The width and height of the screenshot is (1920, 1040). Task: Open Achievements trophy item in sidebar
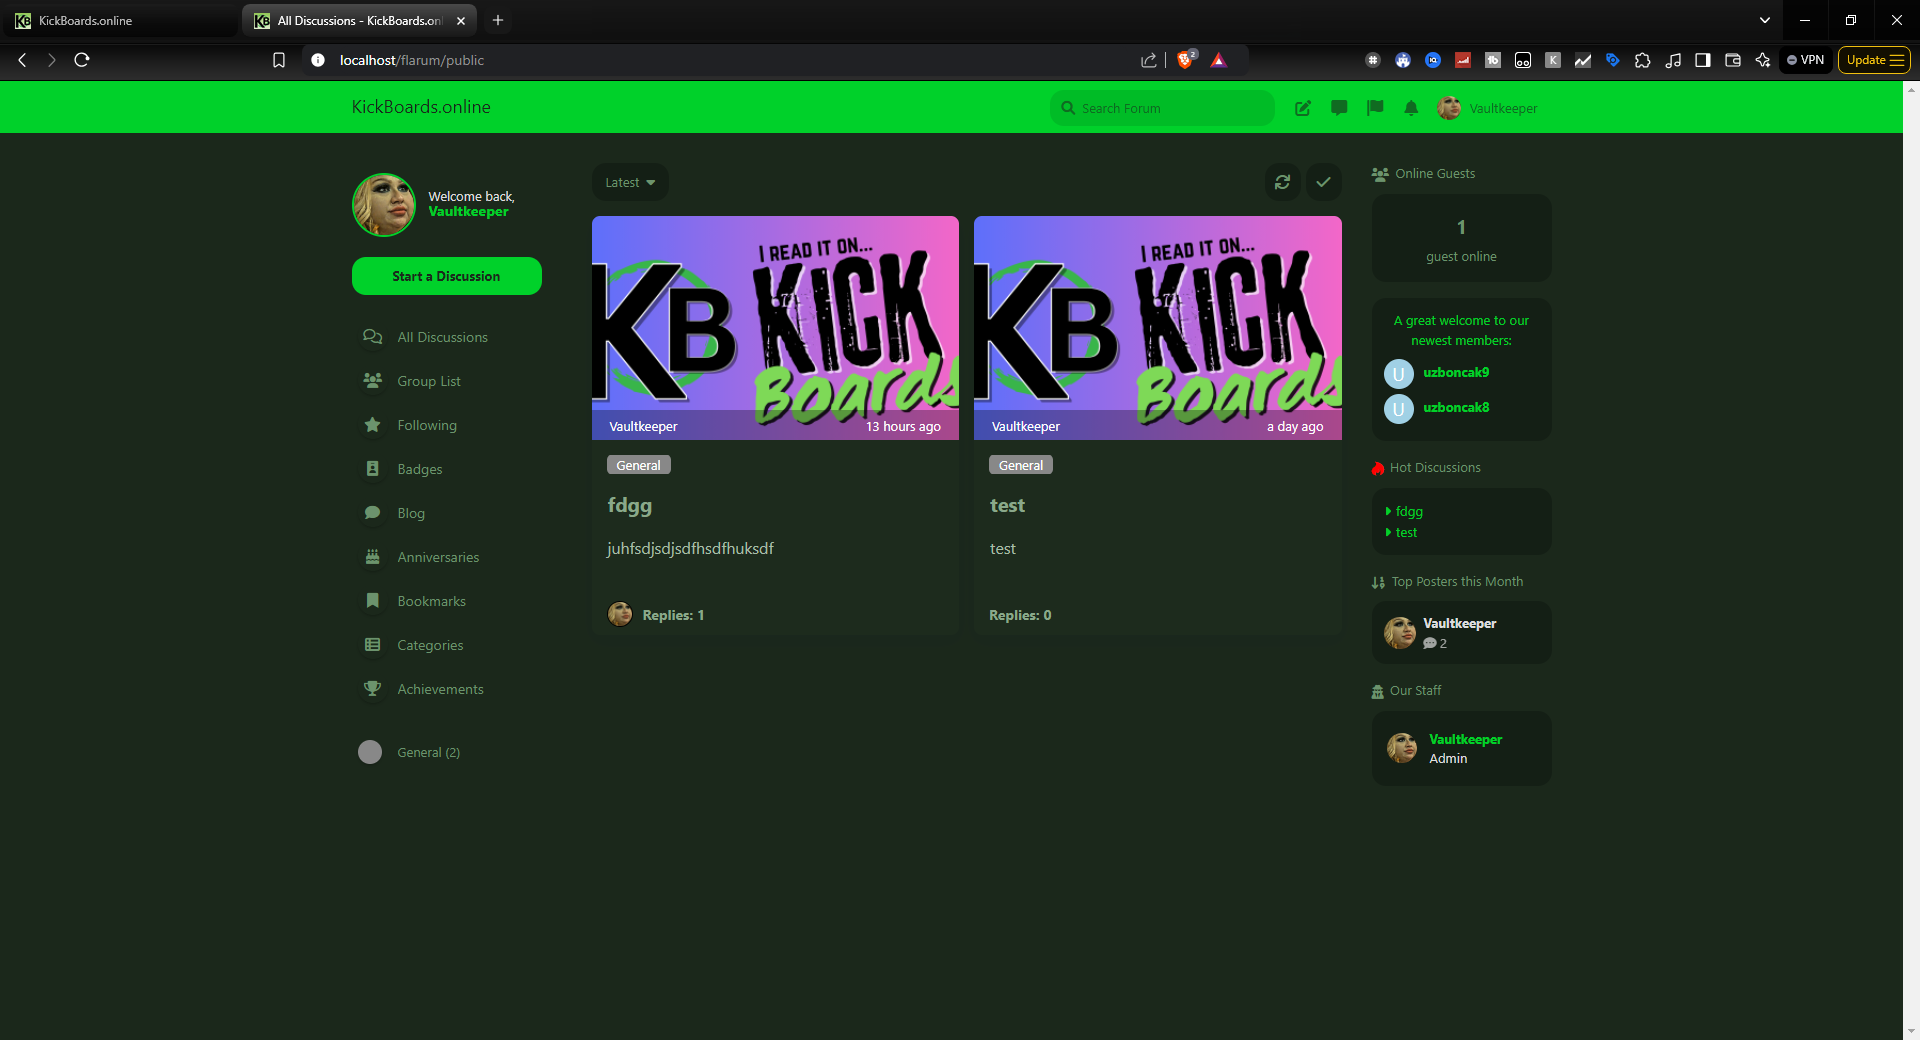click(439, 689)
